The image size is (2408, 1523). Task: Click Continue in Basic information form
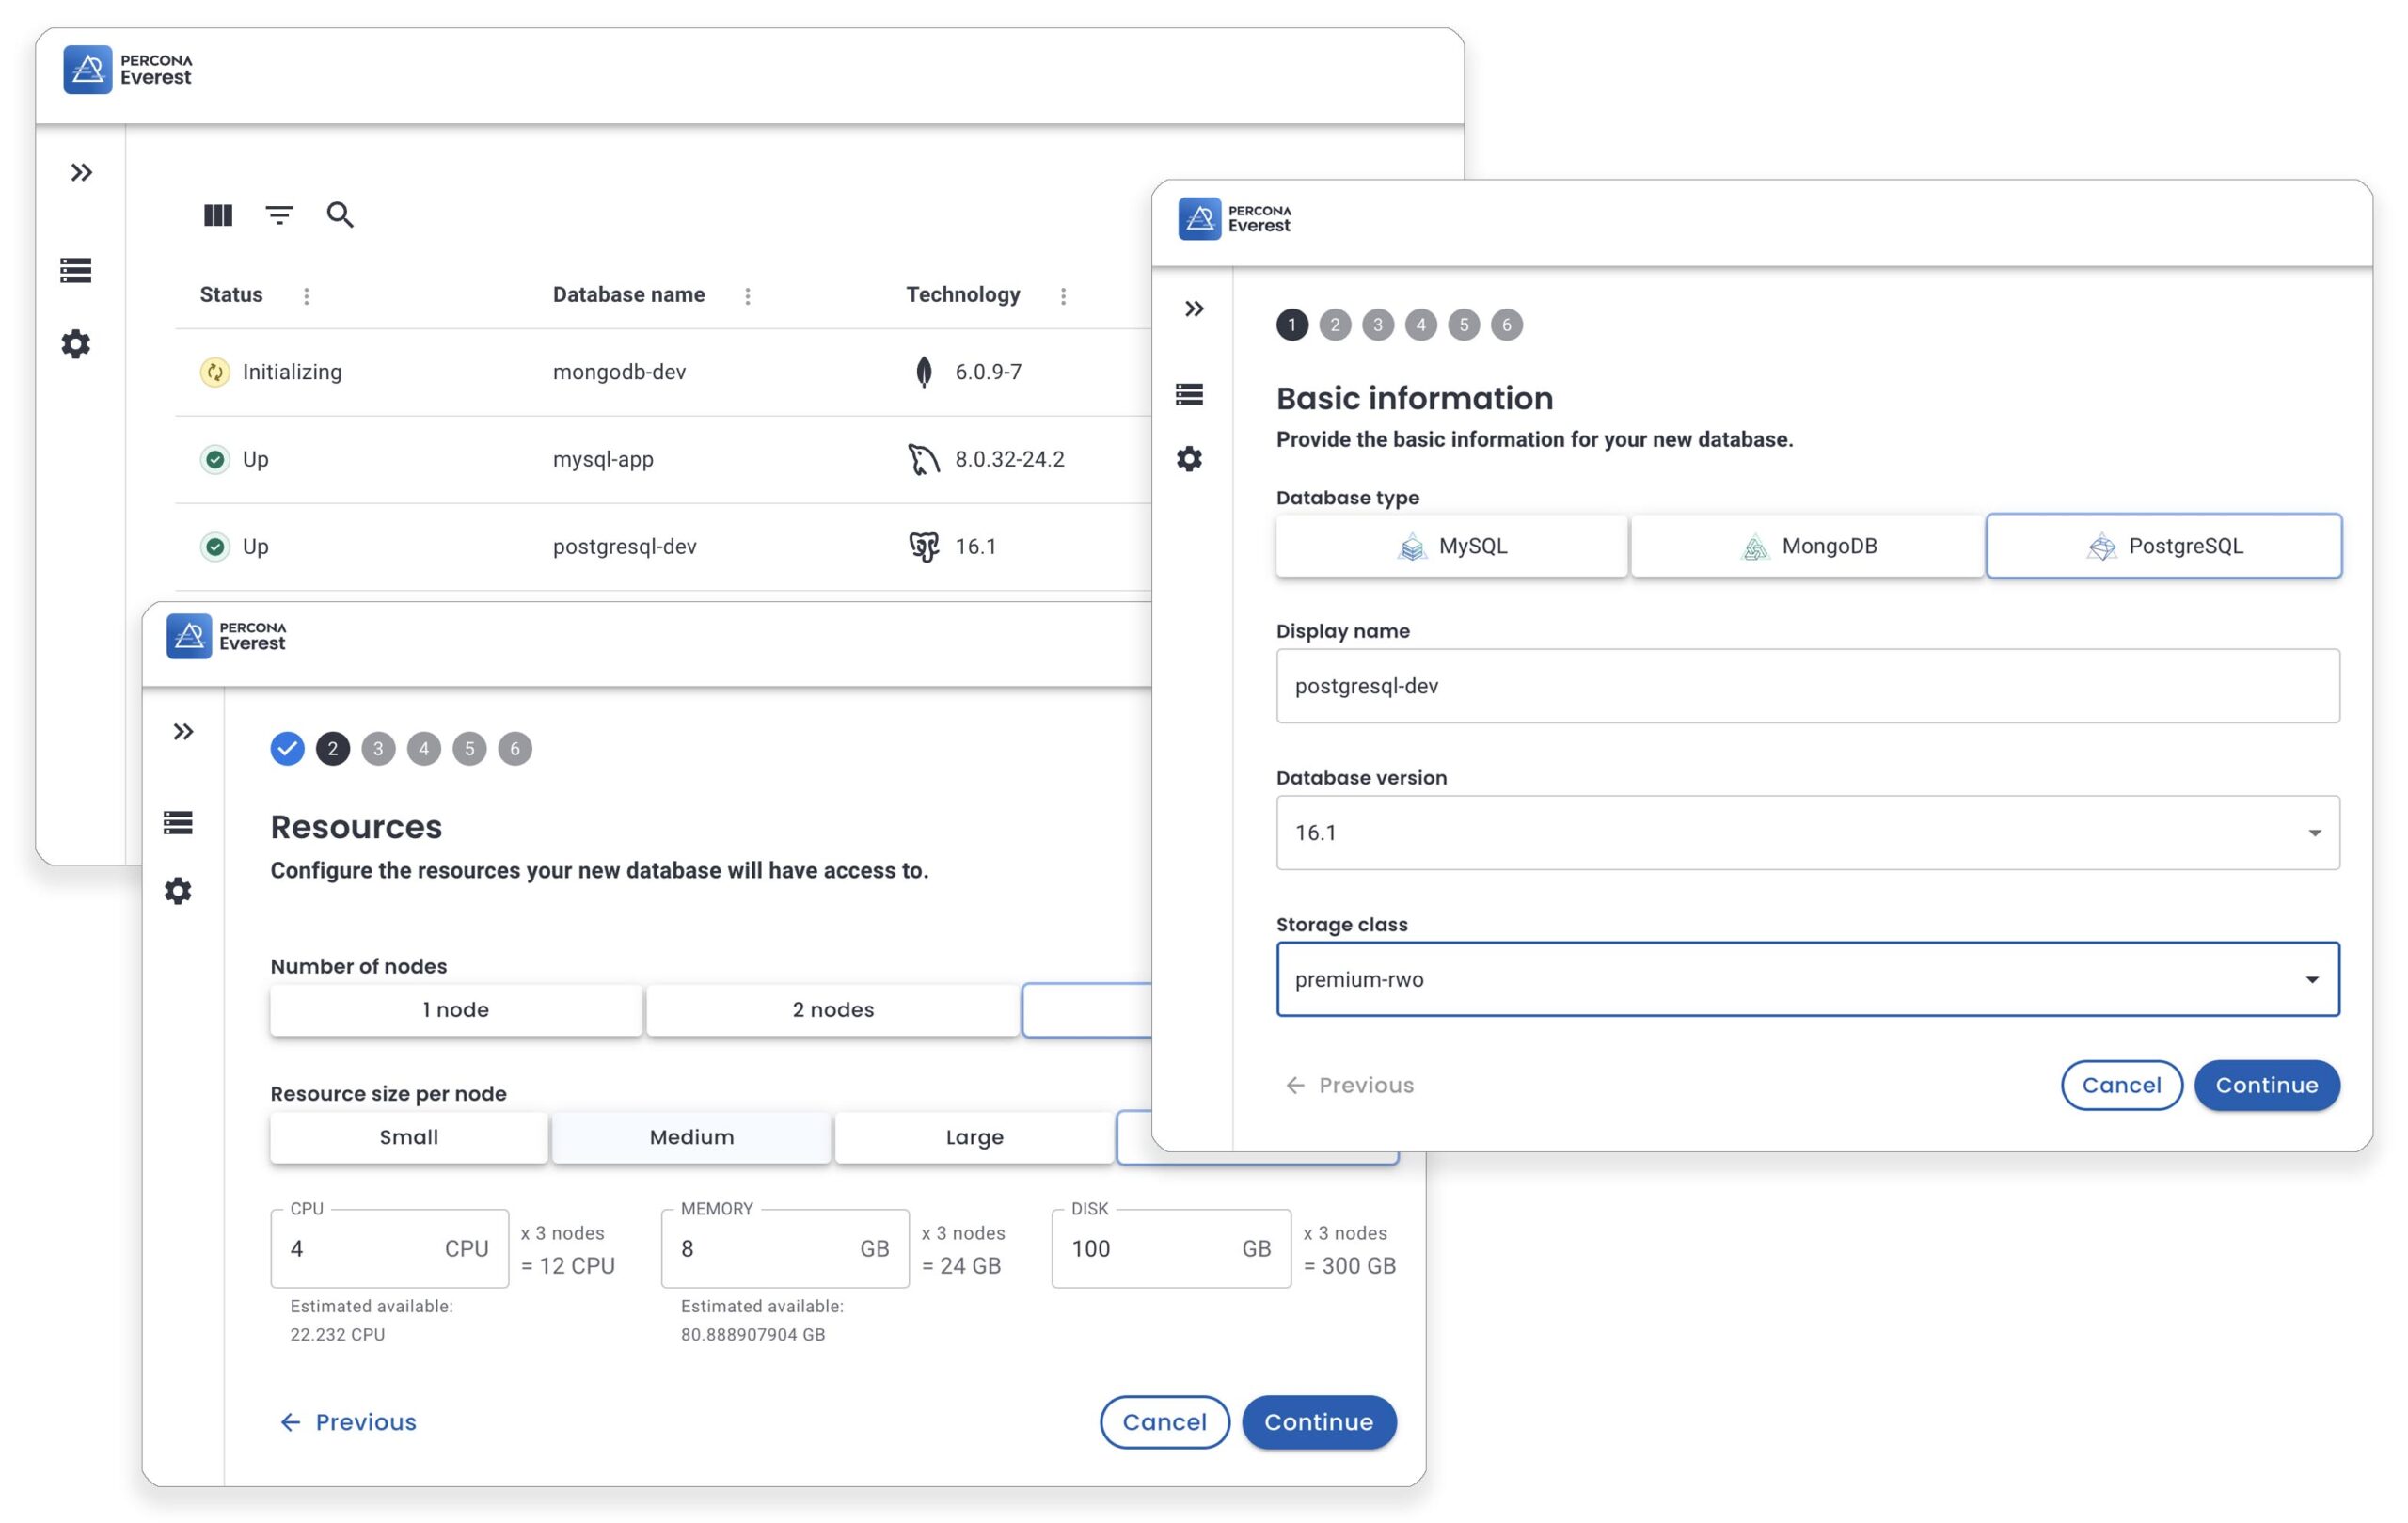point(2266,1085)
